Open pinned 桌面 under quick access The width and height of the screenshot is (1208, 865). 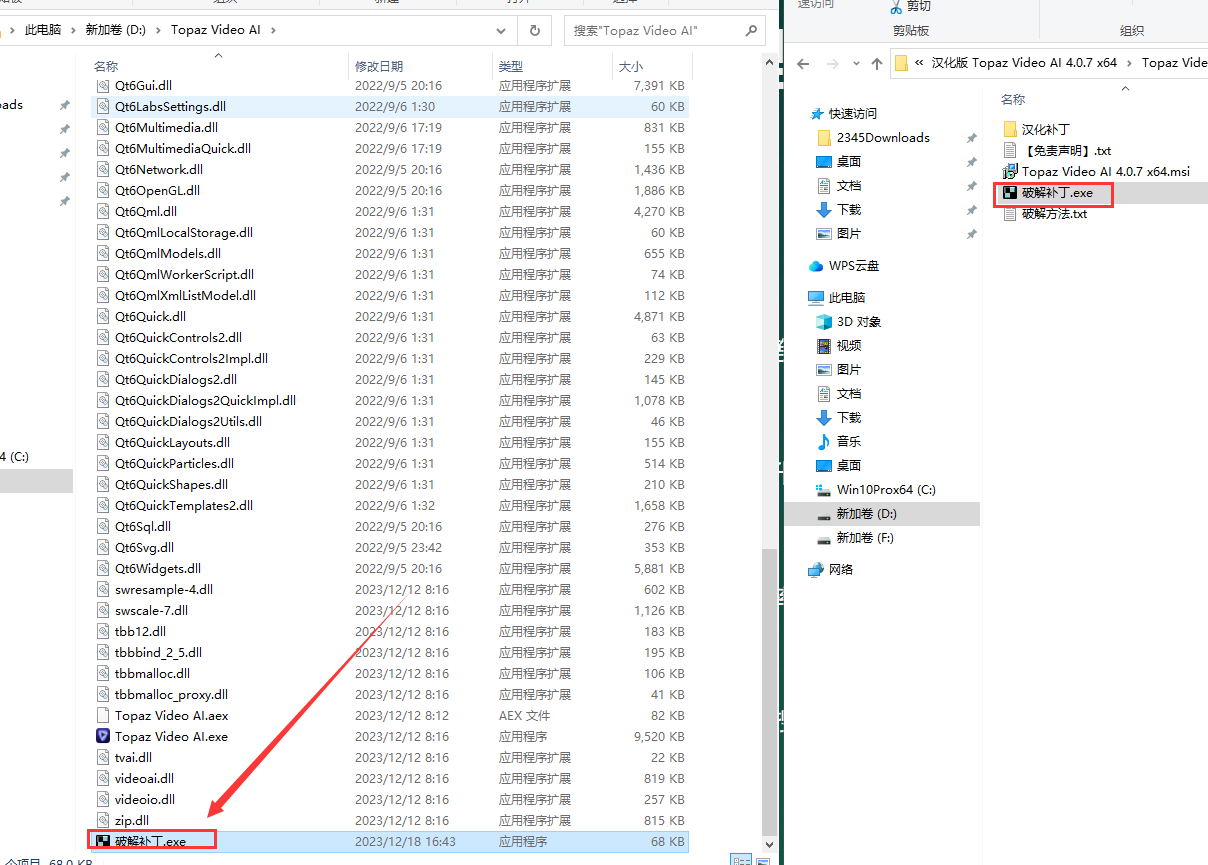point(849,161)
